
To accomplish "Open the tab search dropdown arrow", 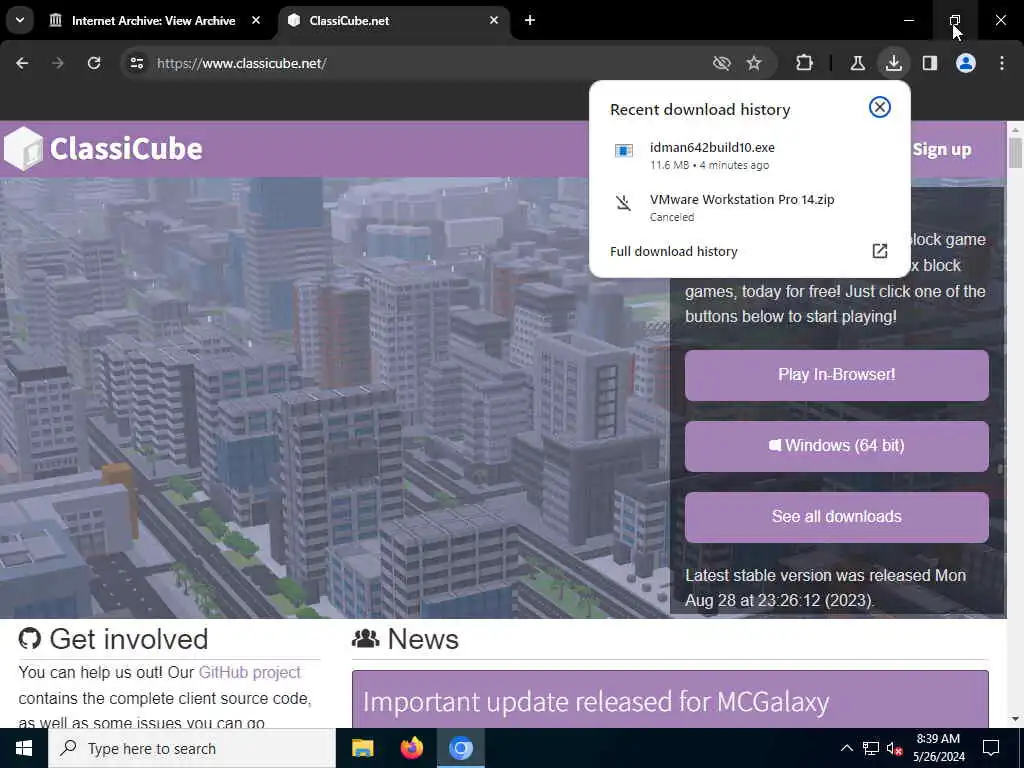I will click(20, 20).
